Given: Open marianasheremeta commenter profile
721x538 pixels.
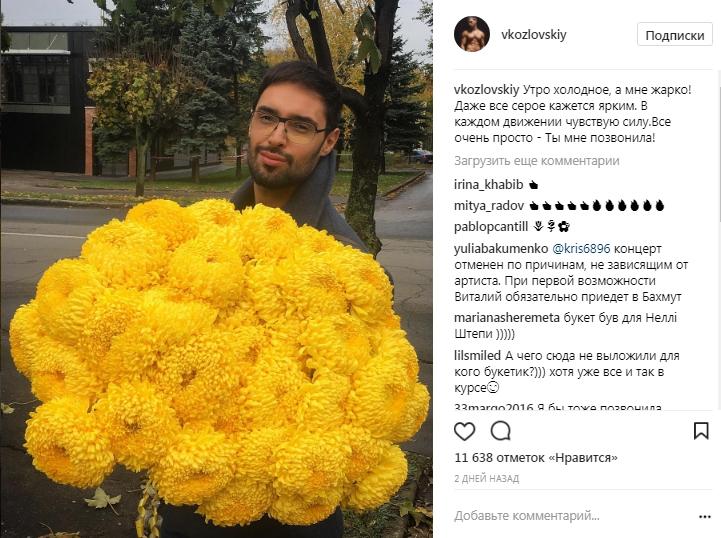Looking at the screenshot, I should point(507,318).
